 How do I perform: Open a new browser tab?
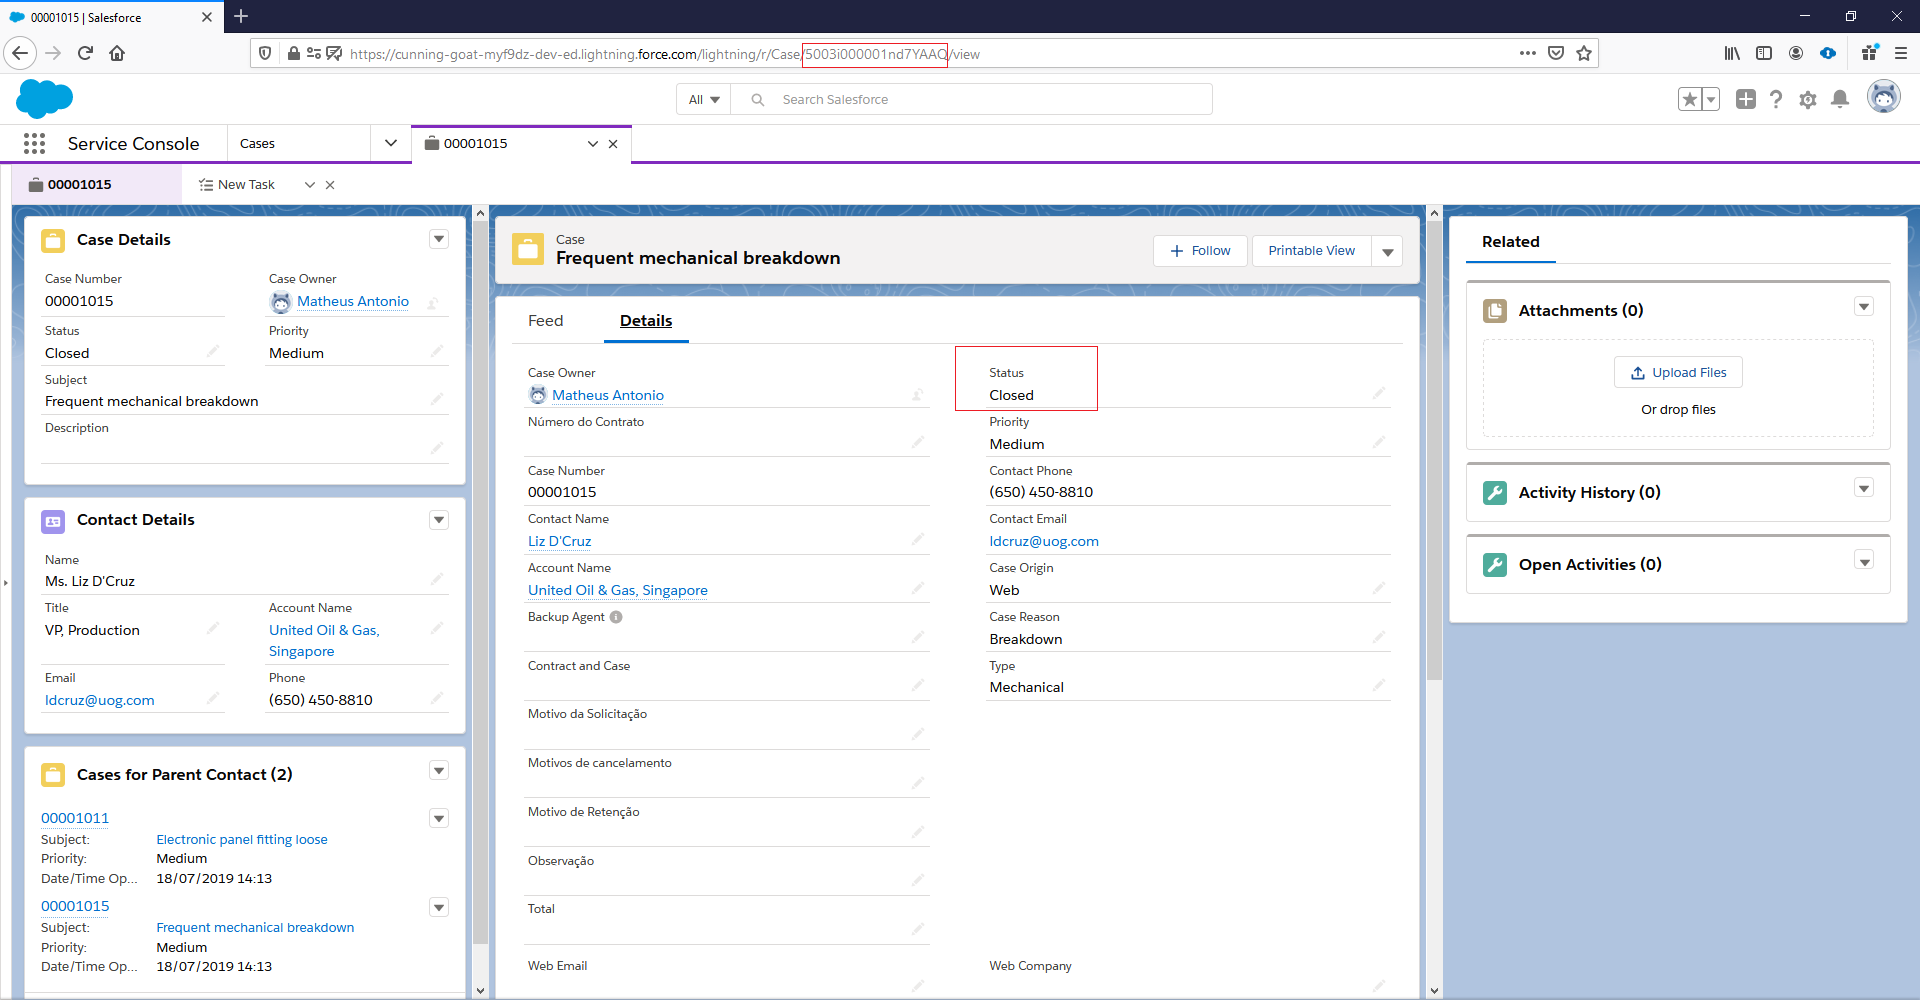241,16
